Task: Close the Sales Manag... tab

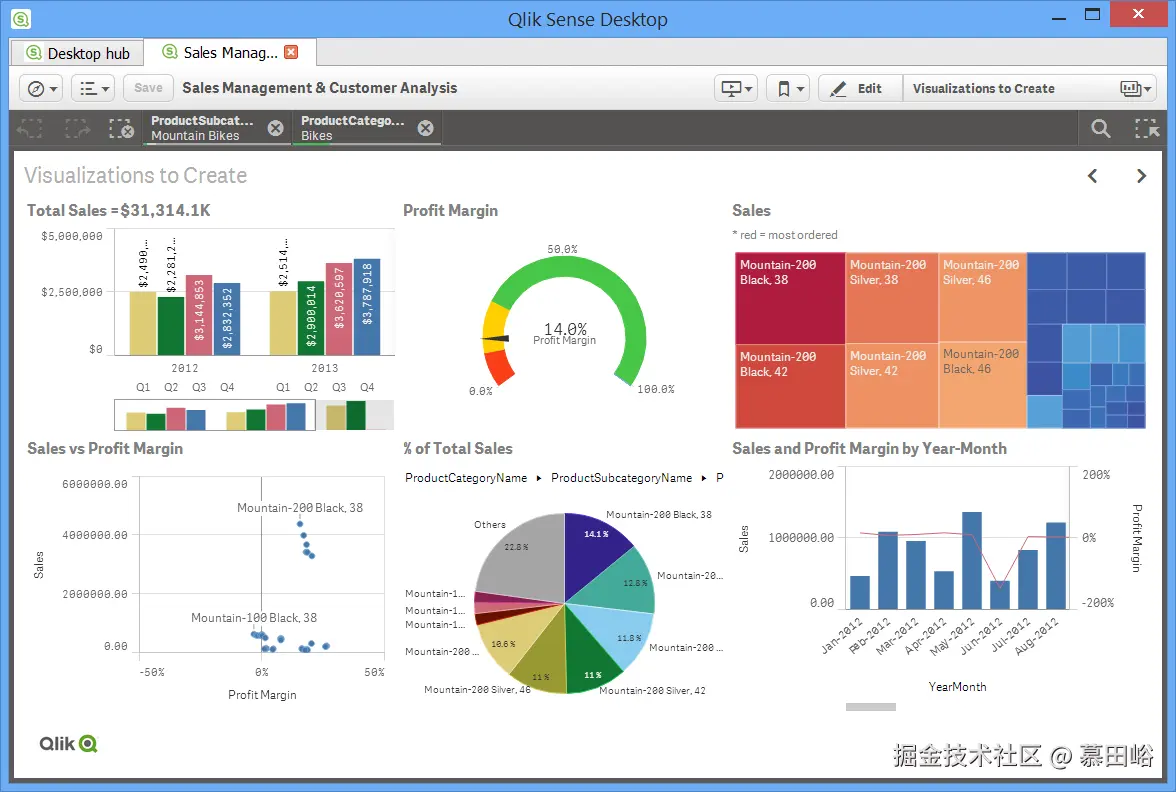Action: coord(292,52)
